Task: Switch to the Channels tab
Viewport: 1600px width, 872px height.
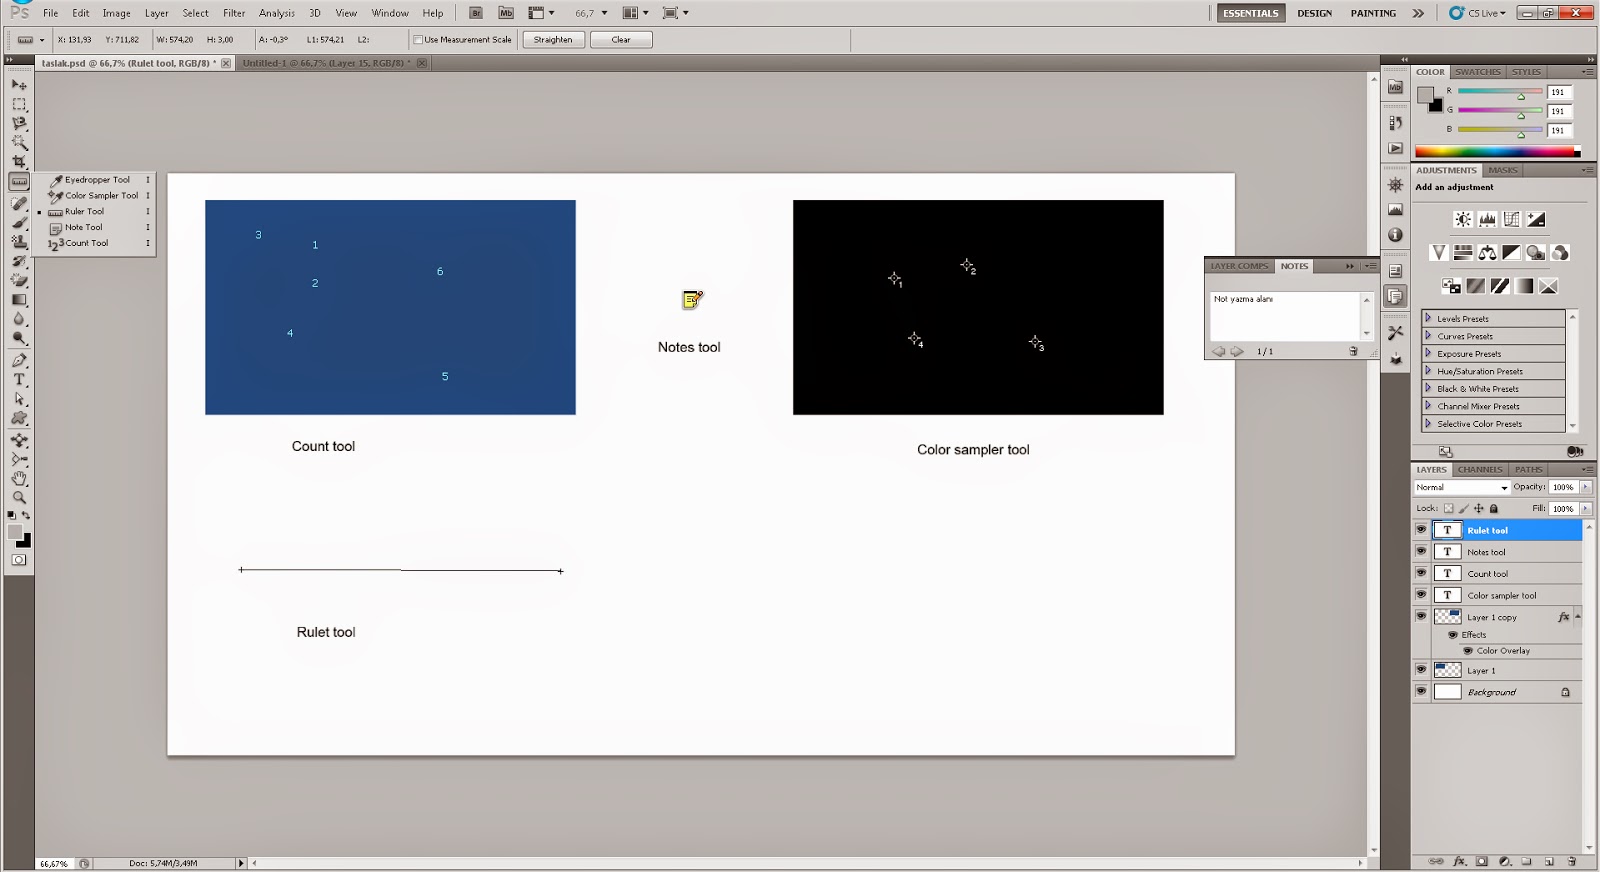Action: tap(1480, 469)
